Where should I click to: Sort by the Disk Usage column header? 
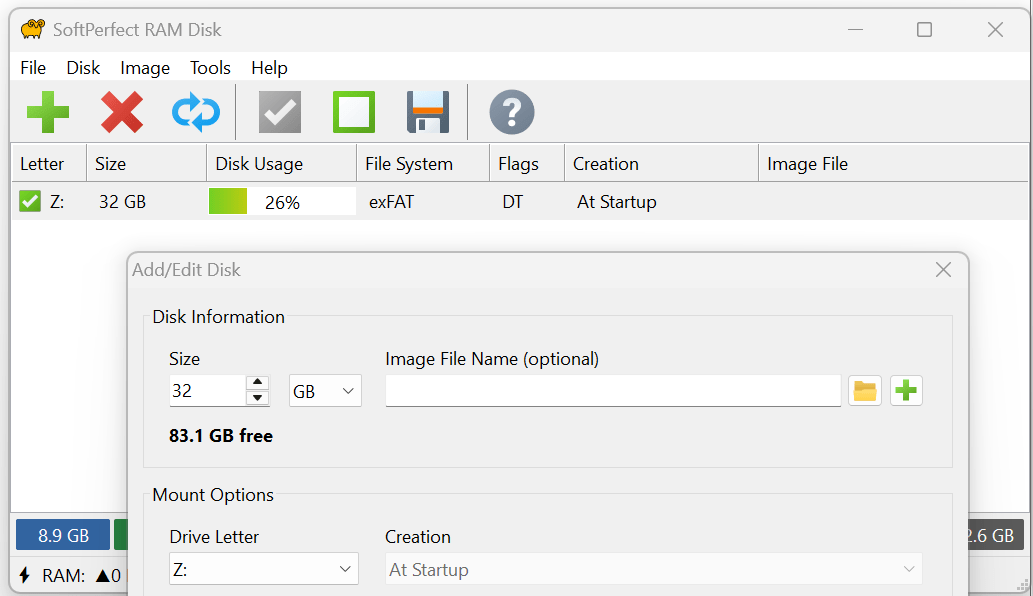click(281, 163)
